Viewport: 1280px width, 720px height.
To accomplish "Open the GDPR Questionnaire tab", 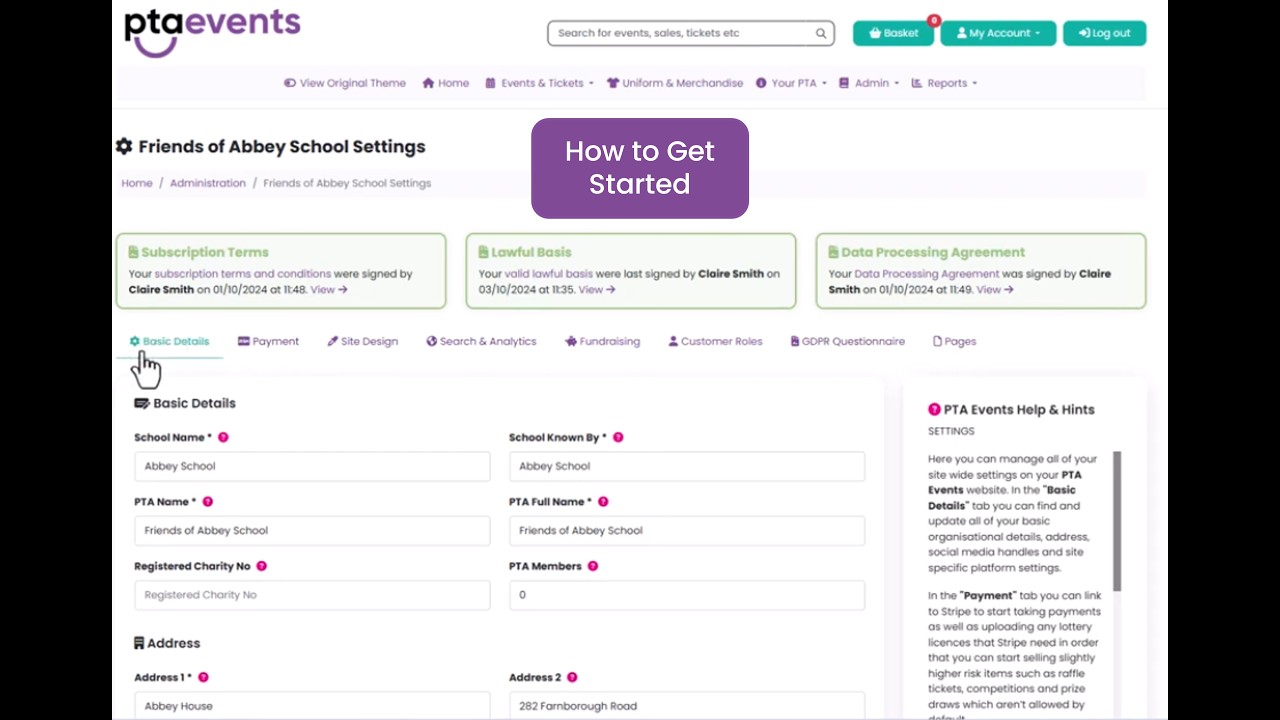I will point(847,341).
